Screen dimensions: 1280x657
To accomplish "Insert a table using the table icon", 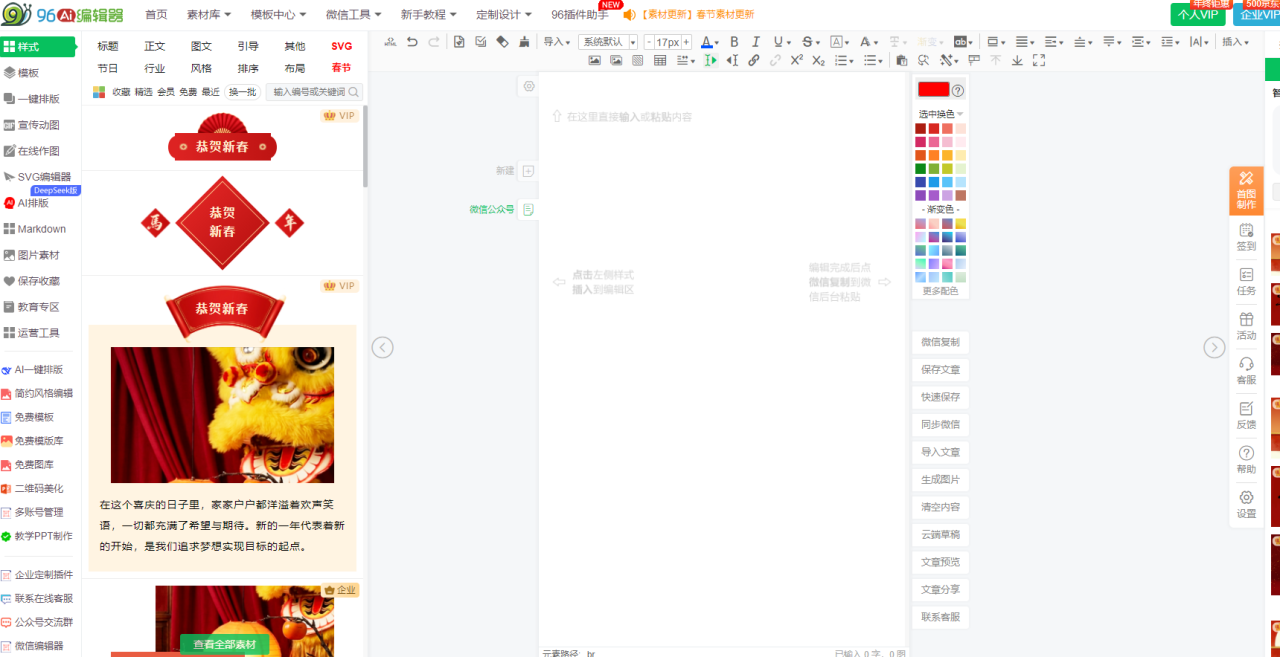I will [660, 61].
